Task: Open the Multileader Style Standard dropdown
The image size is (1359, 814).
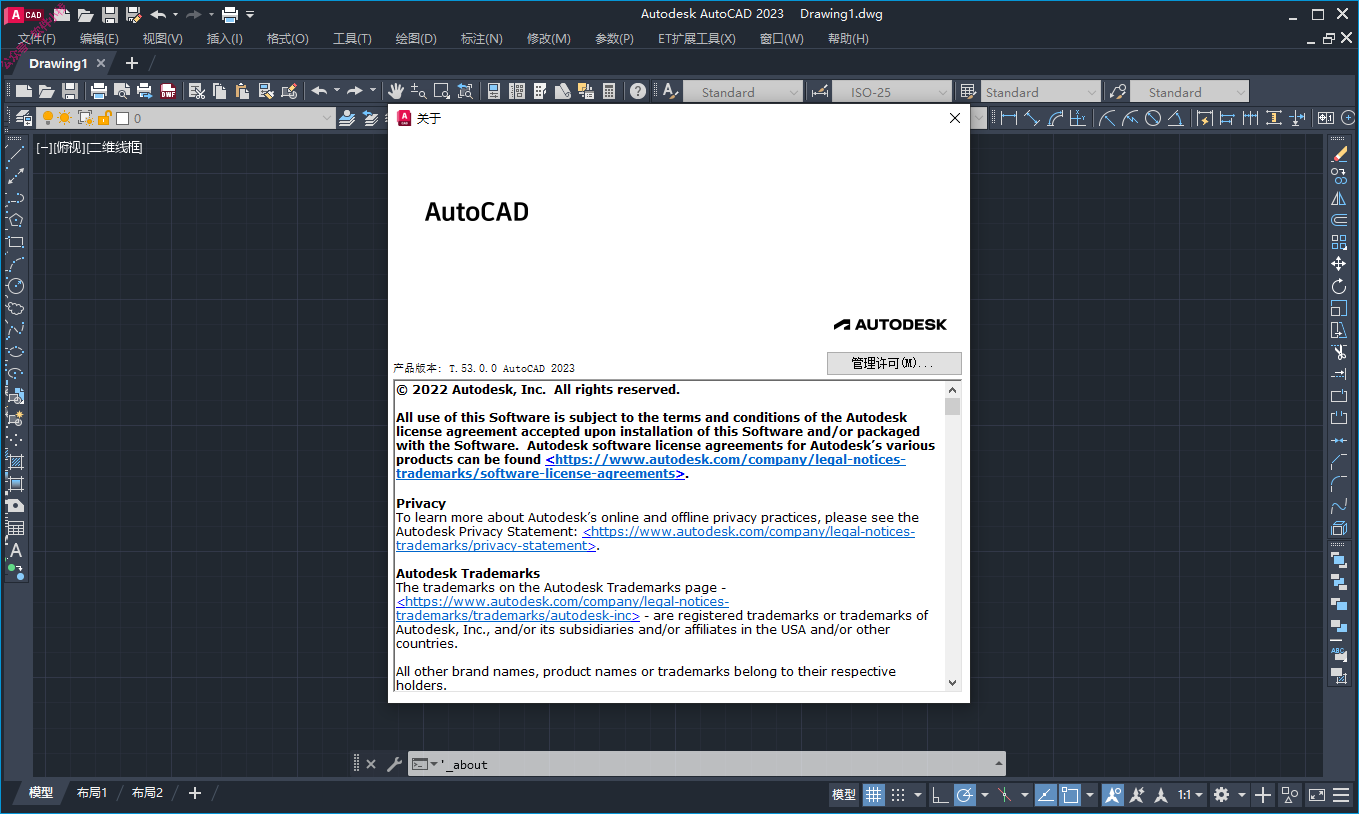Action: click(1189, 92)
